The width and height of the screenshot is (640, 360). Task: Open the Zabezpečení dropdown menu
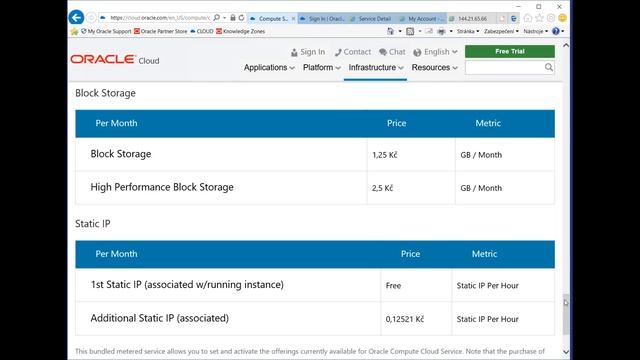501,31
